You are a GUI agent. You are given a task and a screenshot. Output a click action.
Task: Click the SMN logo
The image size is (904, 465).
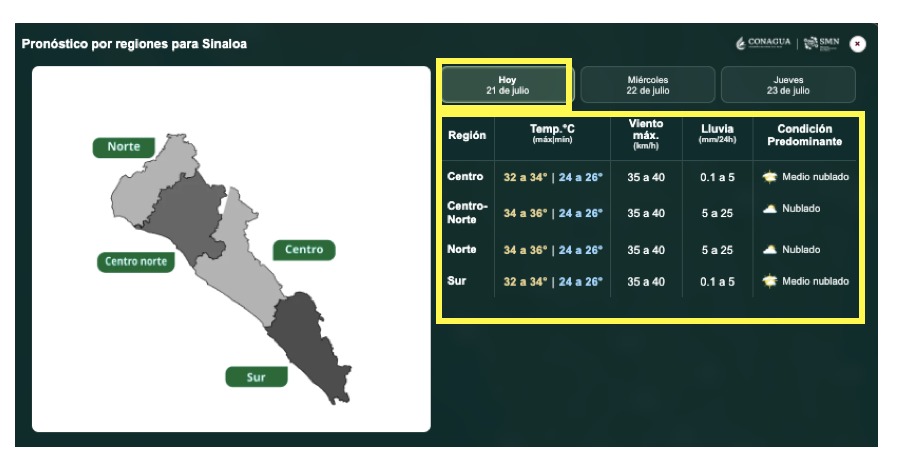[822, 43]
